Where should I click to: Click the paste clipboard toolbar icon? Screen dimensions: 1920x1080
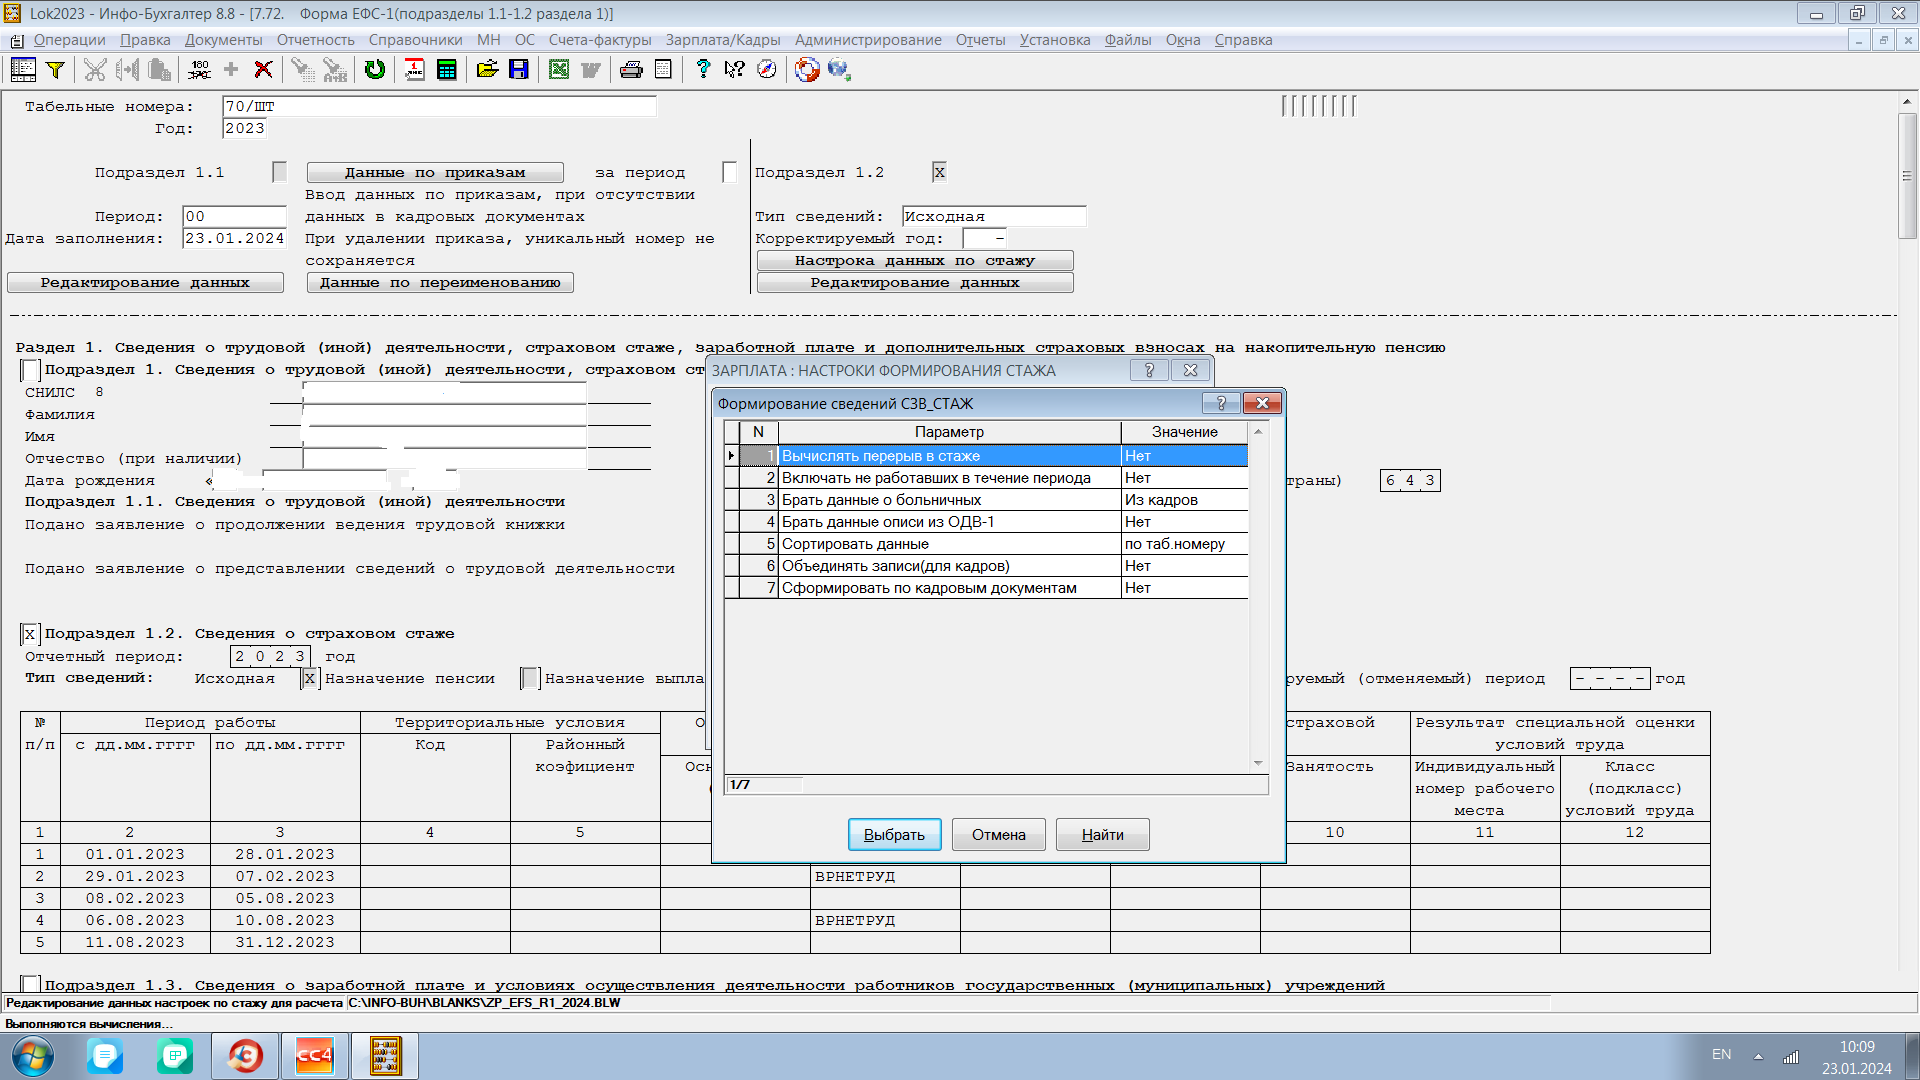159,69
